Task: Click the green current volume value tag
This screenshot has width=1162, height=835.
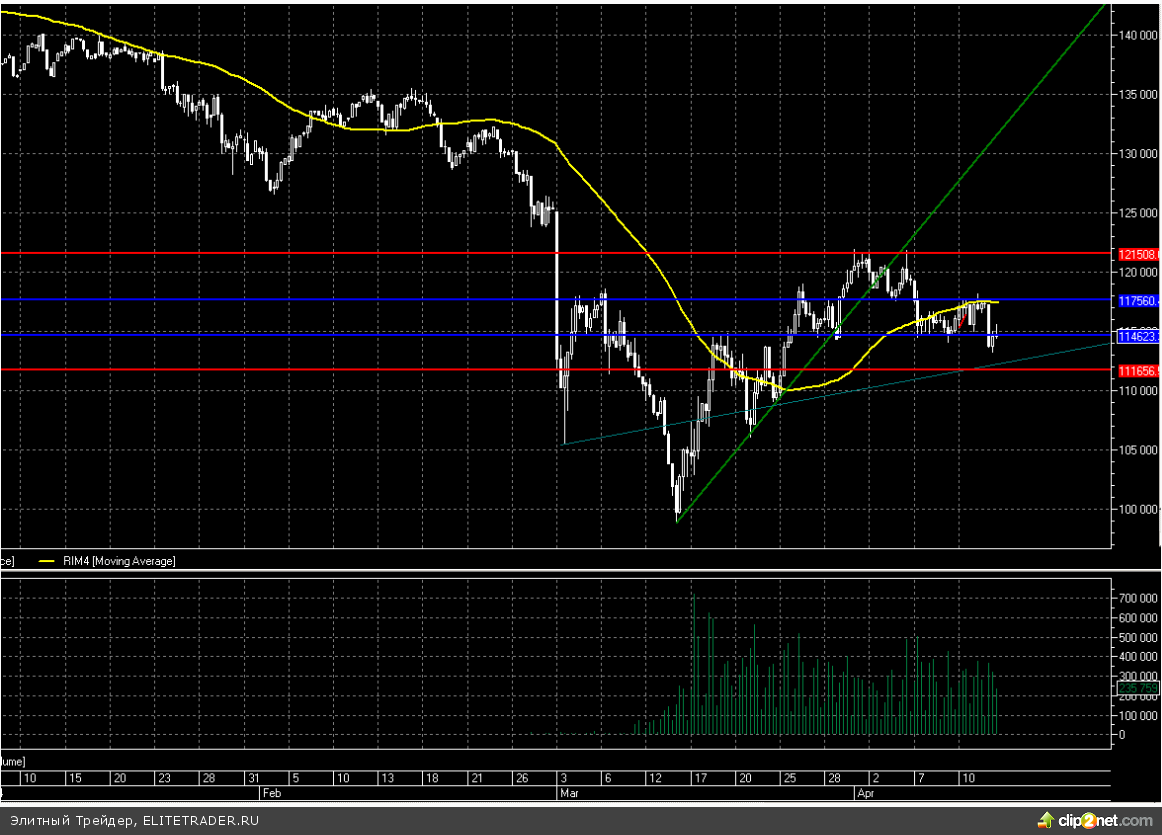Action: coord(1138,689)
